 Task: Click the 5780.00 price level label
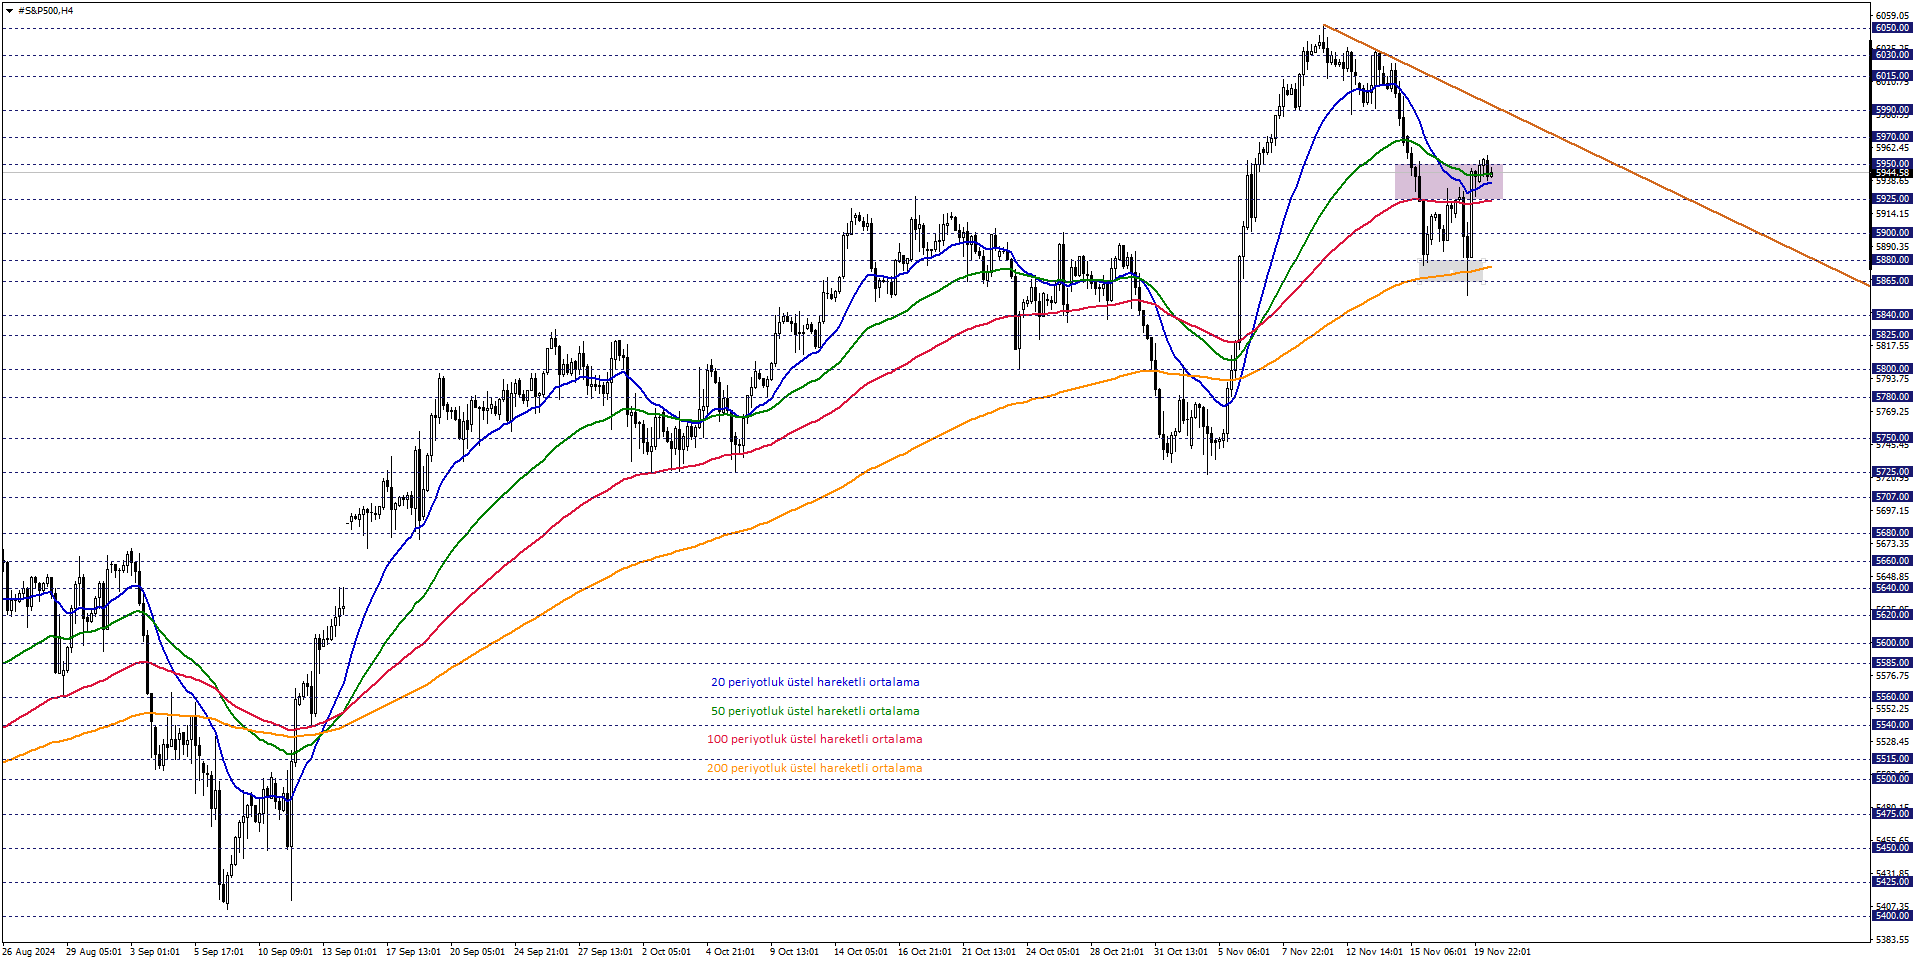click(x=1892, y=397)
